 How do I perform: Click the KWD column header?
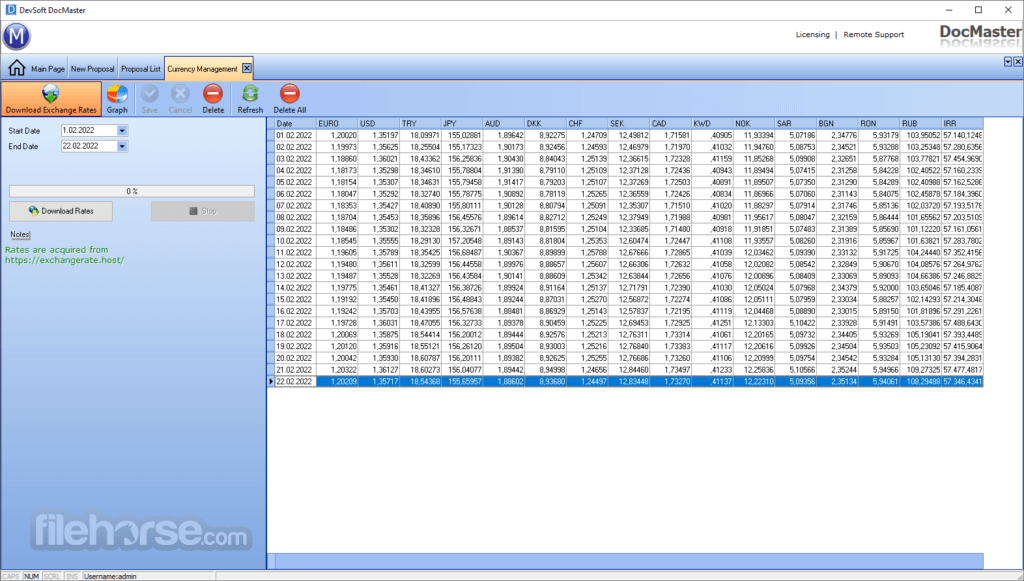pos(713,123)
